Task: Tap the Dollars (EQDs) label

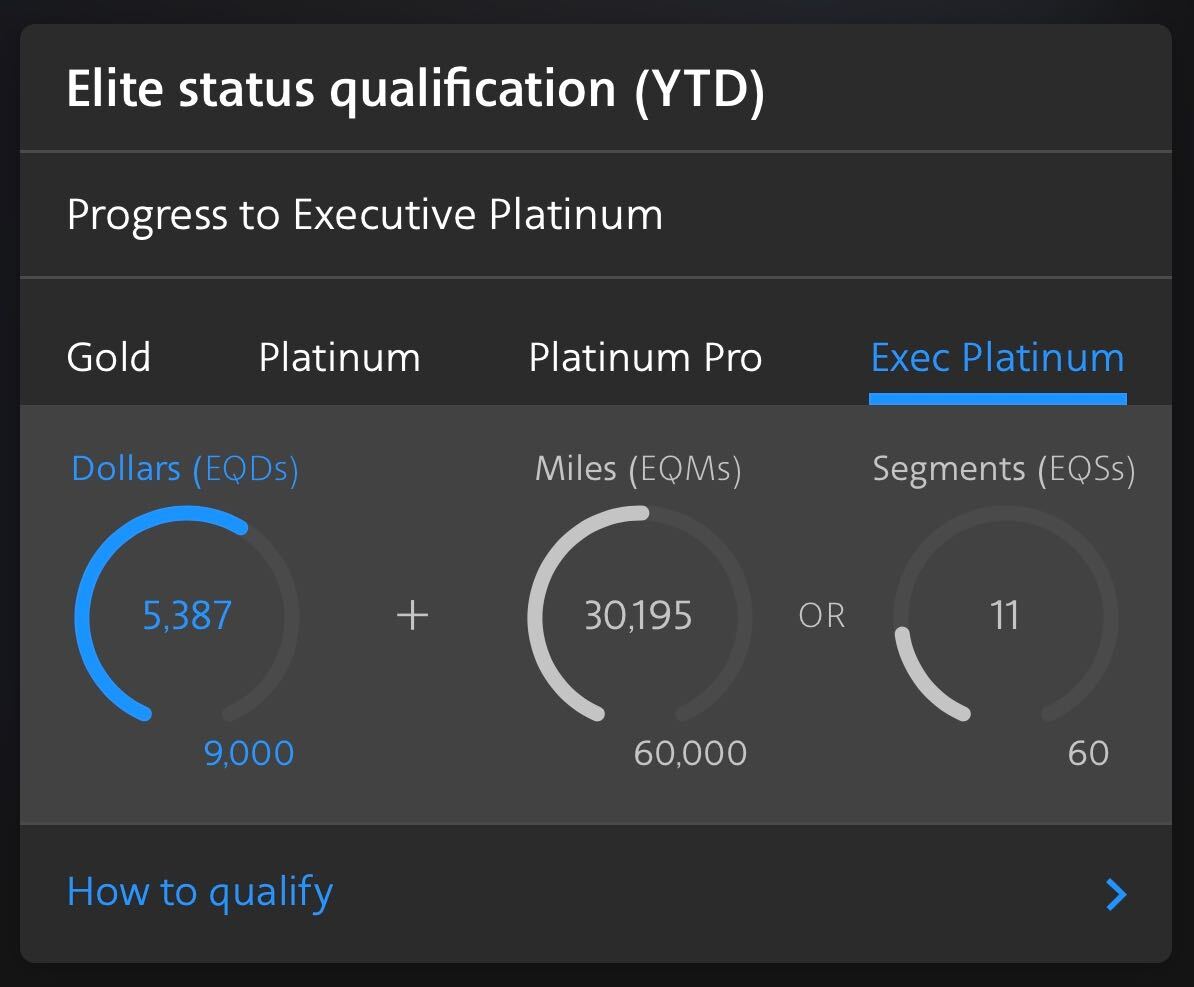Action: [185, 468]
